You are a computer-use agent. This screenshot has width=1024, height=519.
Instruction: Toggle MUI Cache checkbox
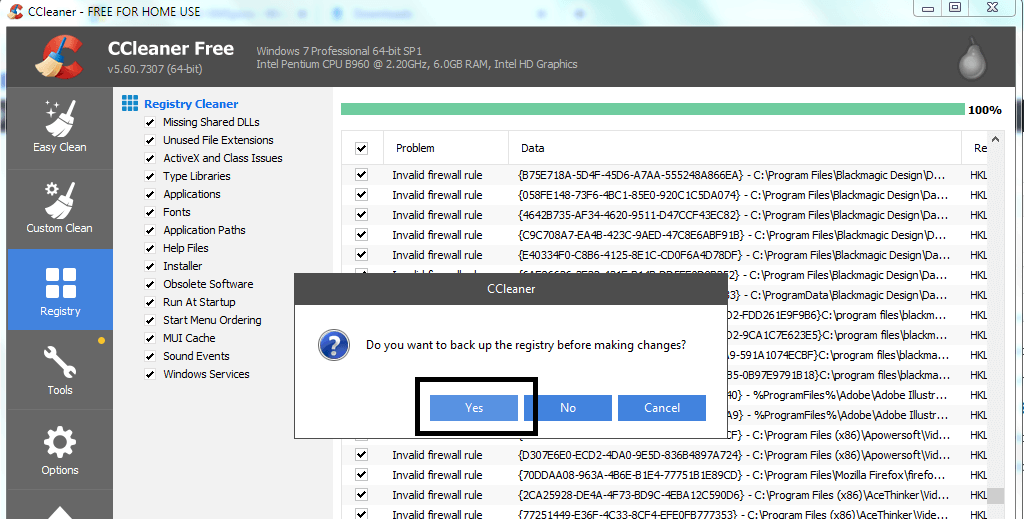click(x=150, y=338)
